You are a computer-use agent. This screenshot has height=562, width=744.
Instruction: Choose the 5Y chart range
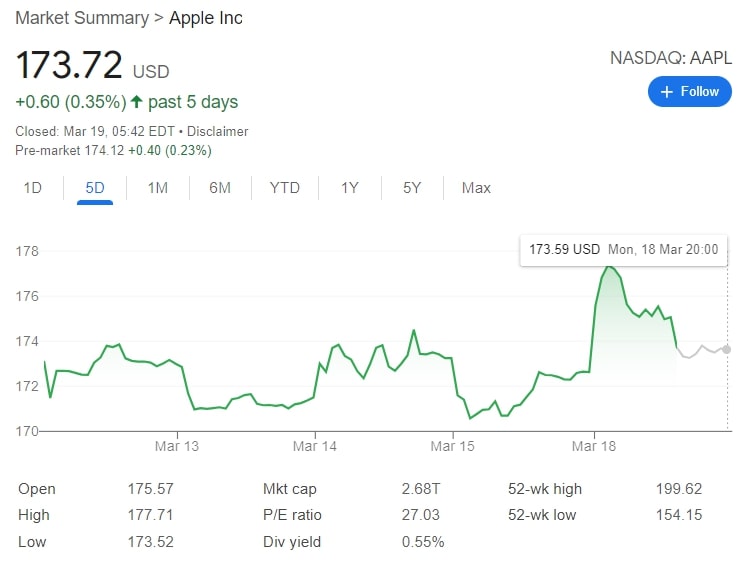412,188
